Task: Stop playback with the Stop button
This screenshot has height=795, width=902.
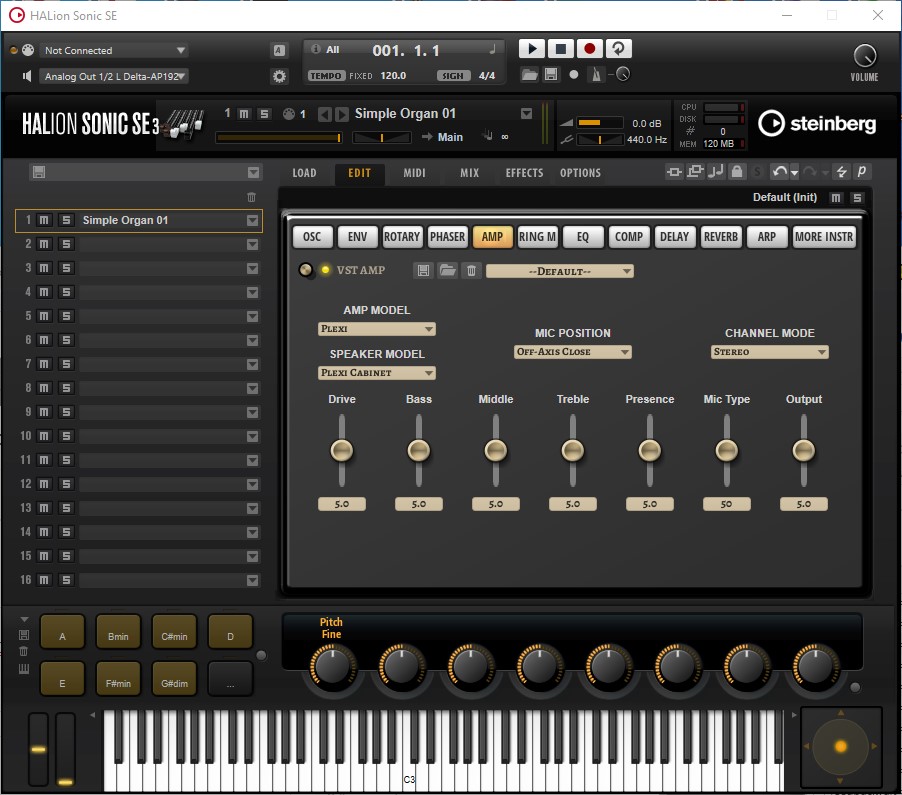Action: pos(560,49)
